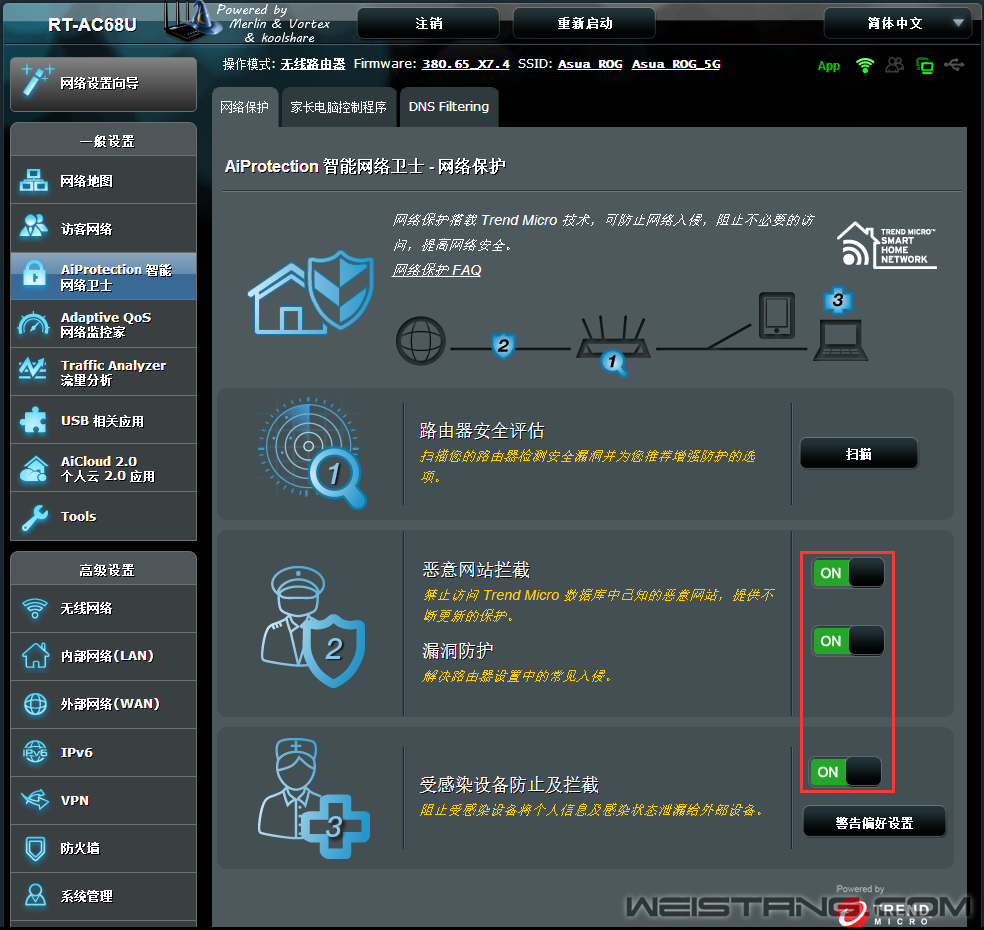The height and width of the screenshot is (930, 984).
Task: Click the 扫描 scan button
Action: [x=858, y=453]
